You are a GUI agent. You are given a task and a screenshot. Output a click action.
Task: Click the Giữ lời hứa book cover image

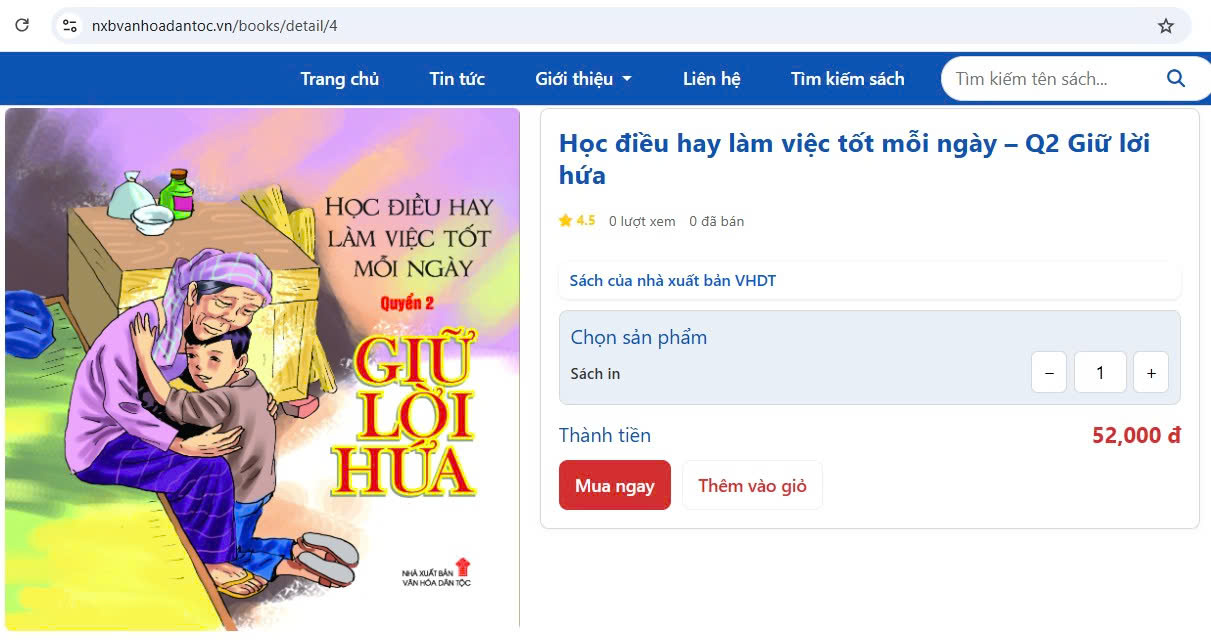point(262,369)
